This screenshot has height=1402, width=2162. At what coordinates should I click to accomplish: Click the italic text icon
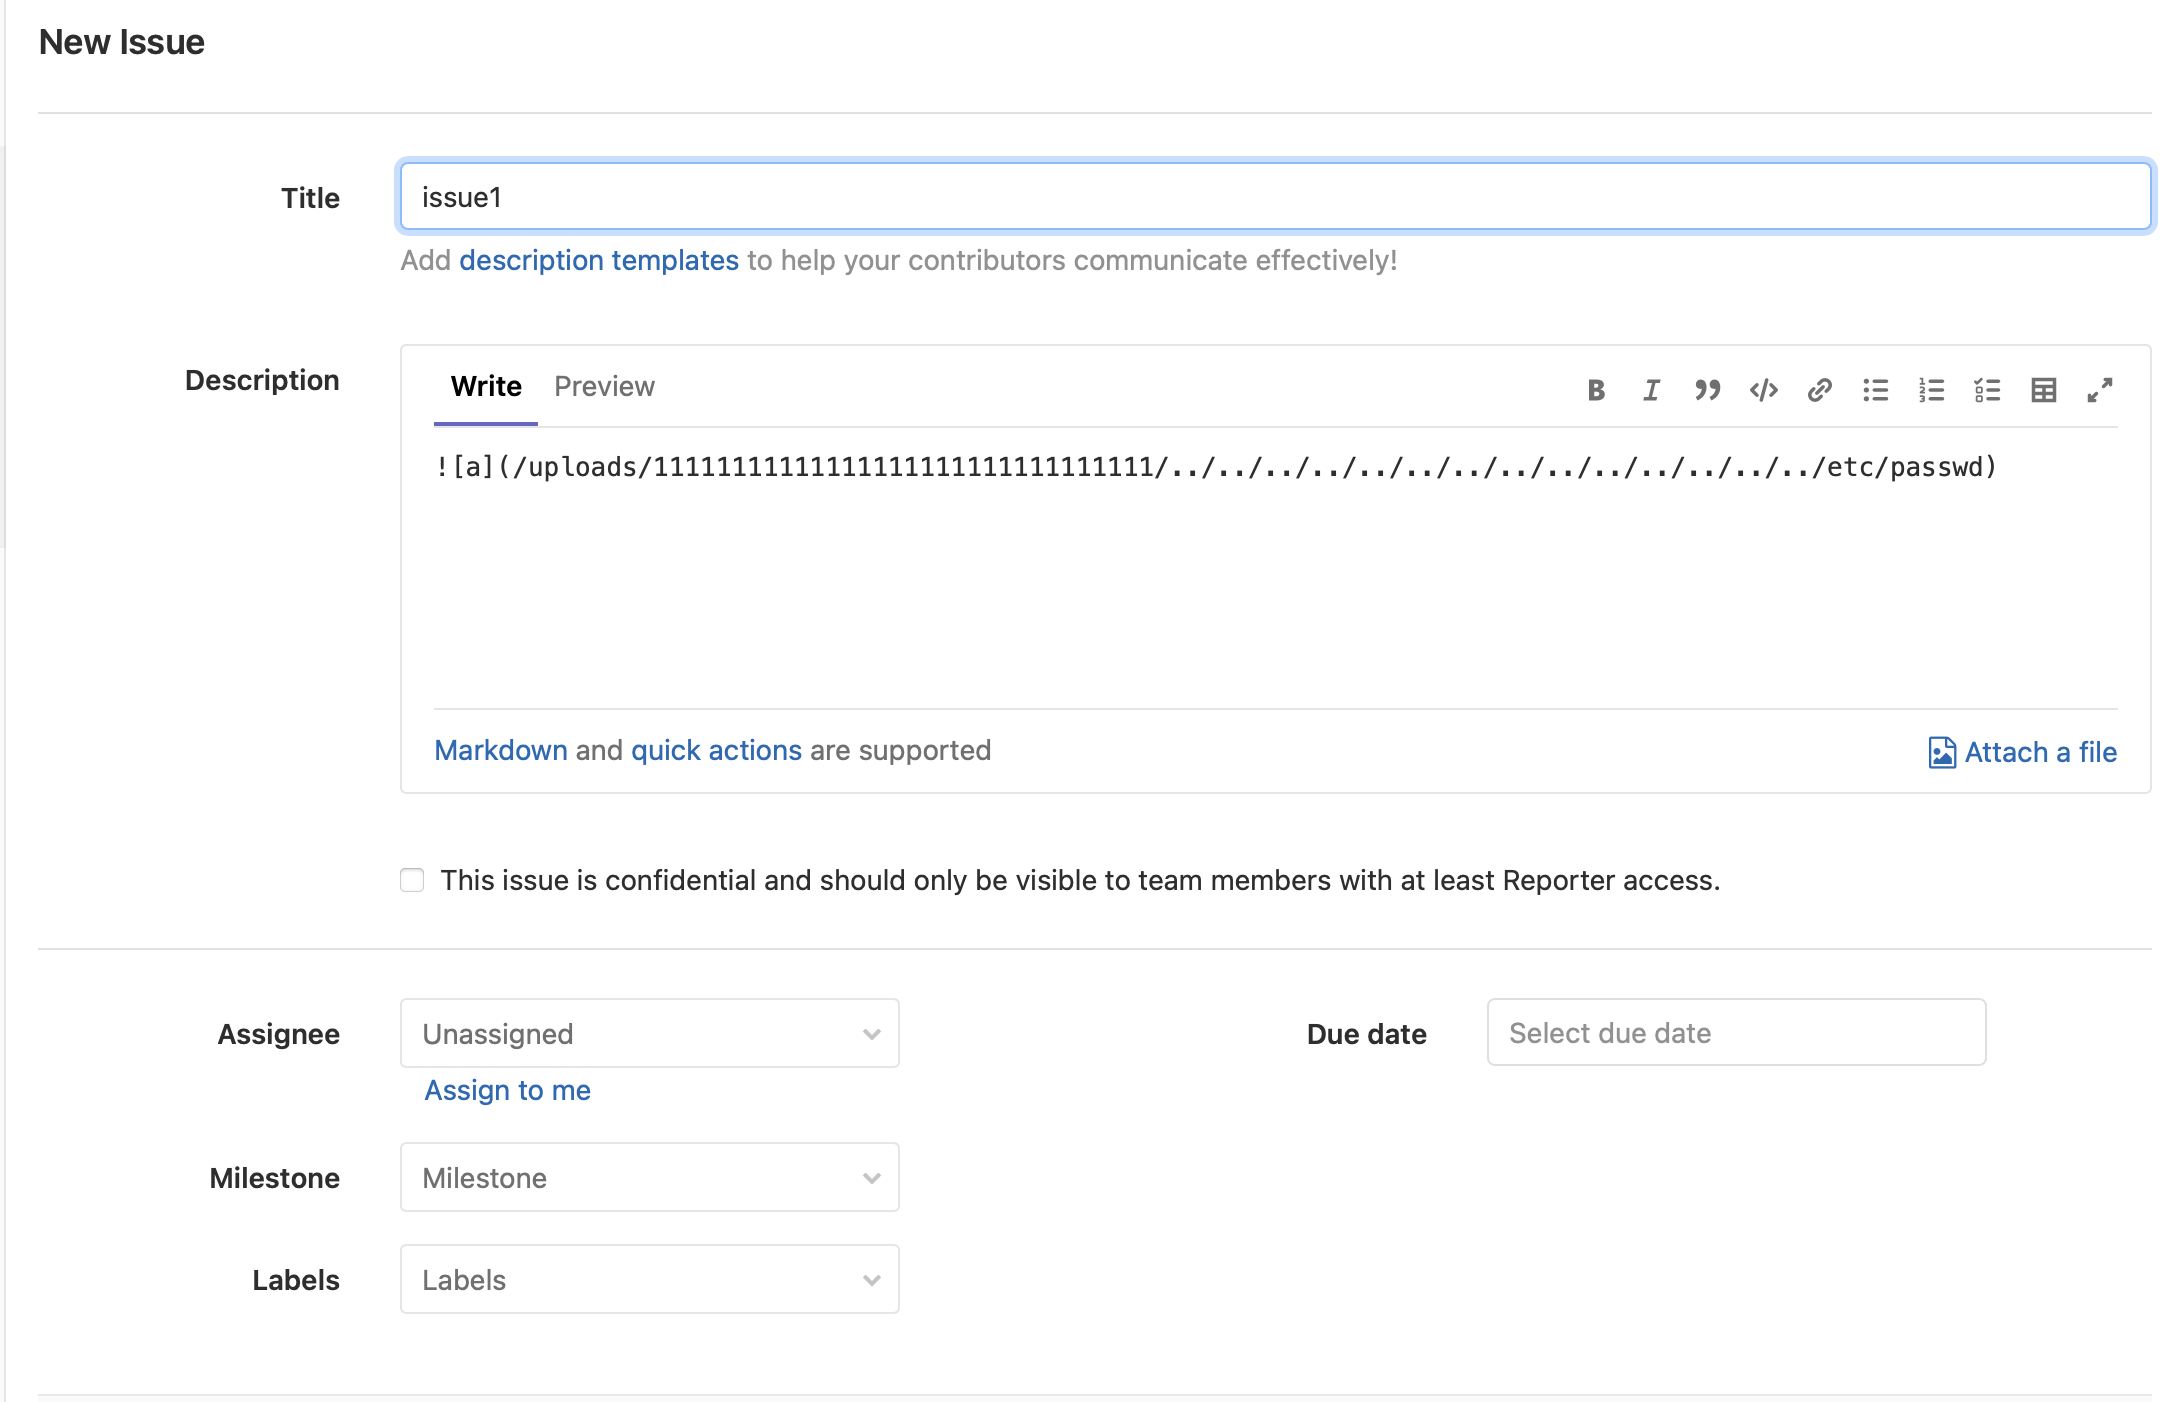tap(1651, 390)
